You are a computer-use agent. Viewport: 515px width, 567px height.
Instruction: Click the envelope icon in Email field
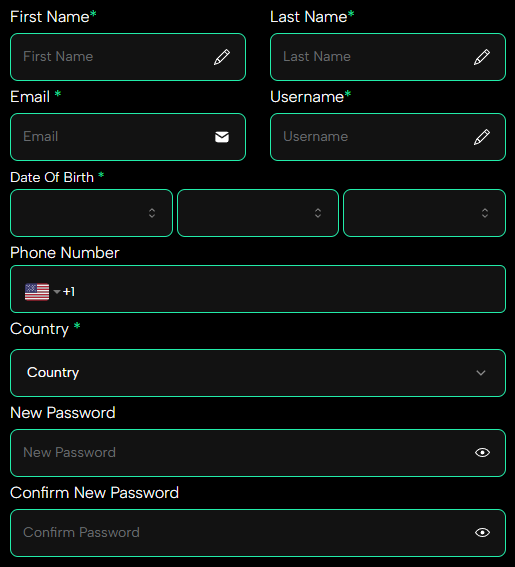coord(222,137)
